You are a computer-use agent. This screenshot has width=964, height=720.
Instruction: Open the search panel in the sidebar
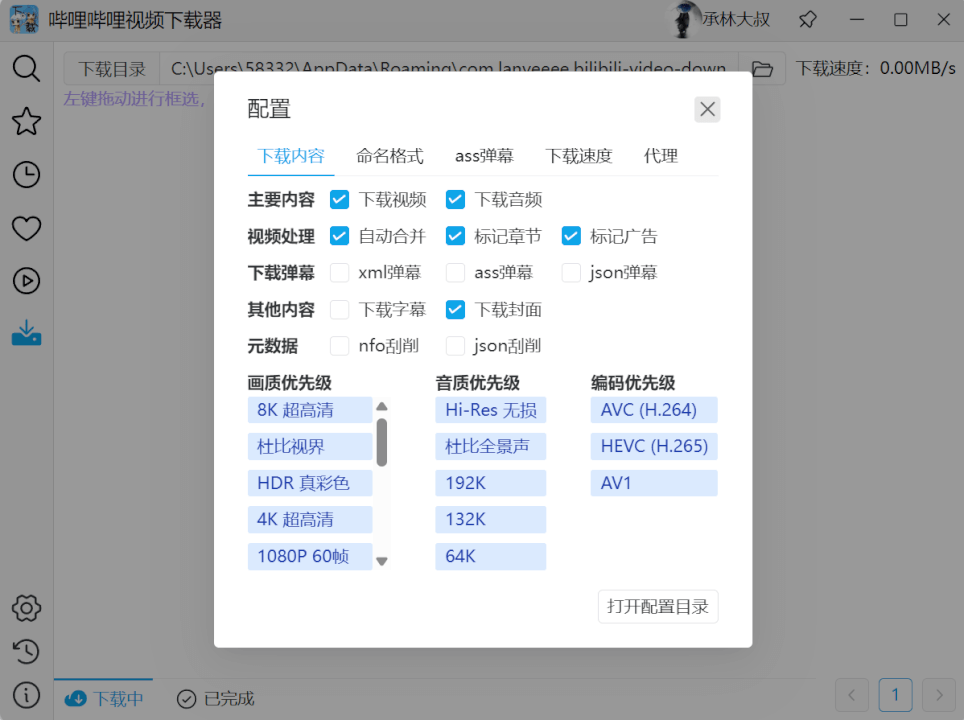coord(26,70)
